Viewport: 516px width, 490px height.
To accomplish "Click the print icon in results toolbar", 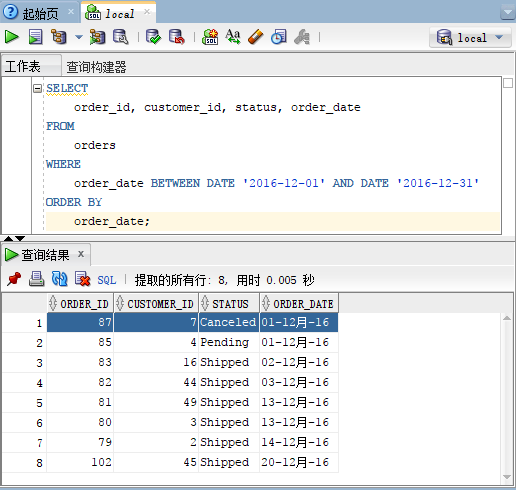I will pyautogui.click(x=36, y=279).
